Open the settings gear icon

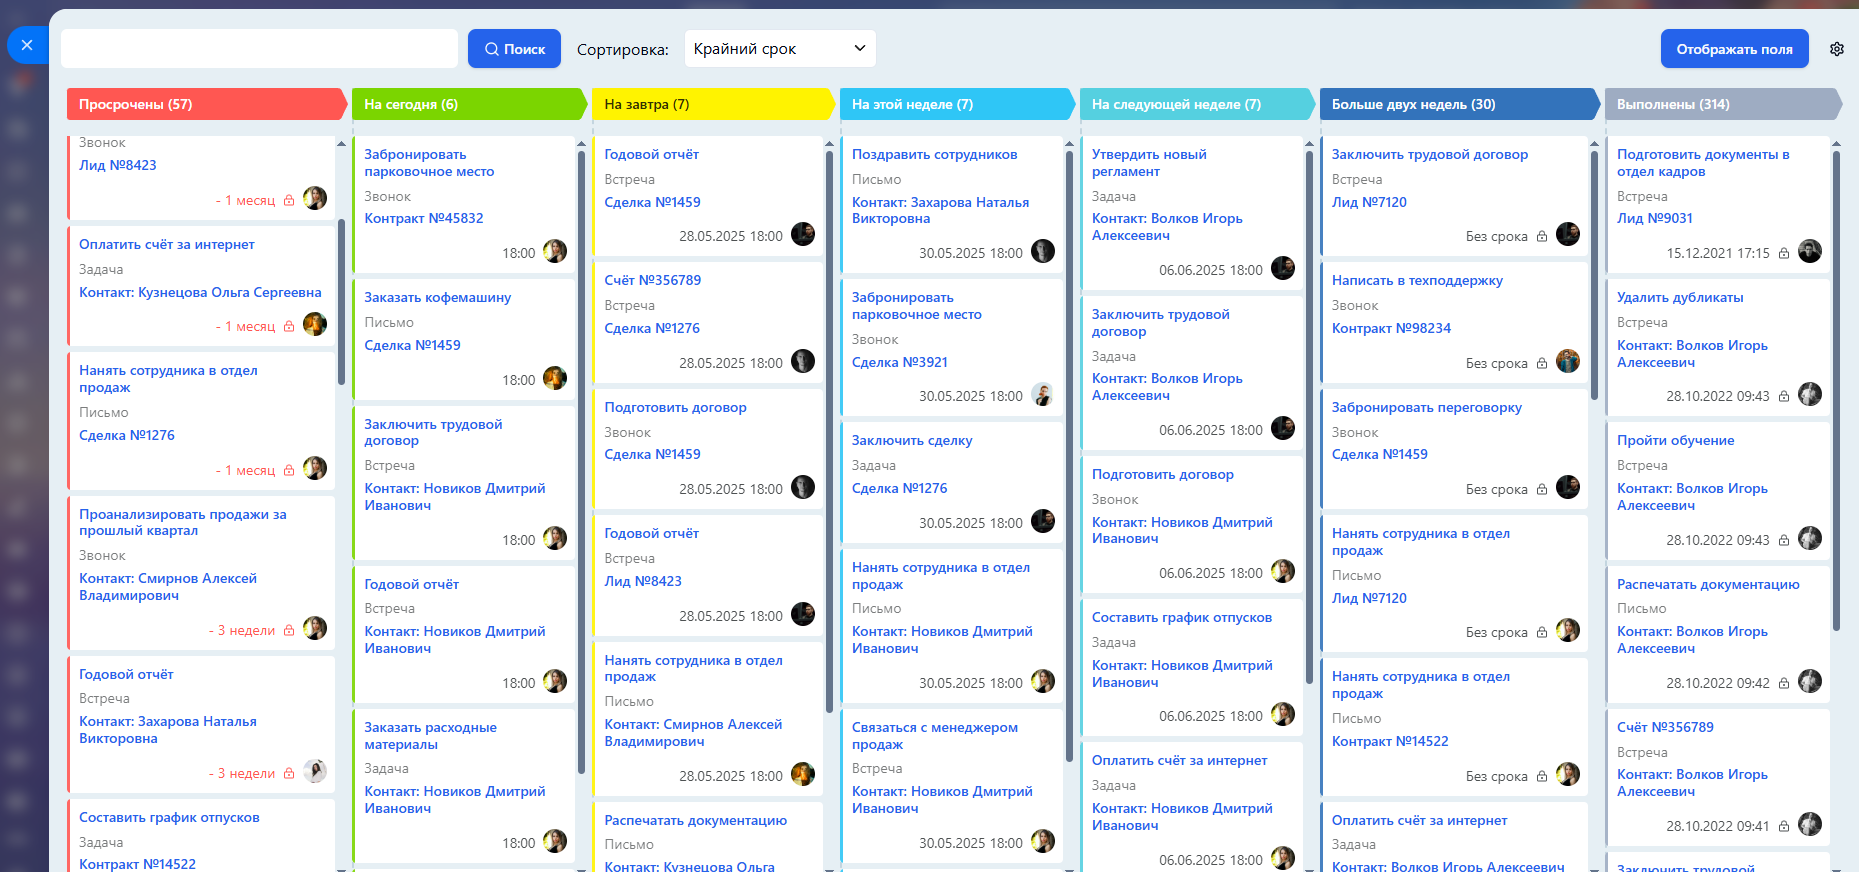pos(1837,49)
